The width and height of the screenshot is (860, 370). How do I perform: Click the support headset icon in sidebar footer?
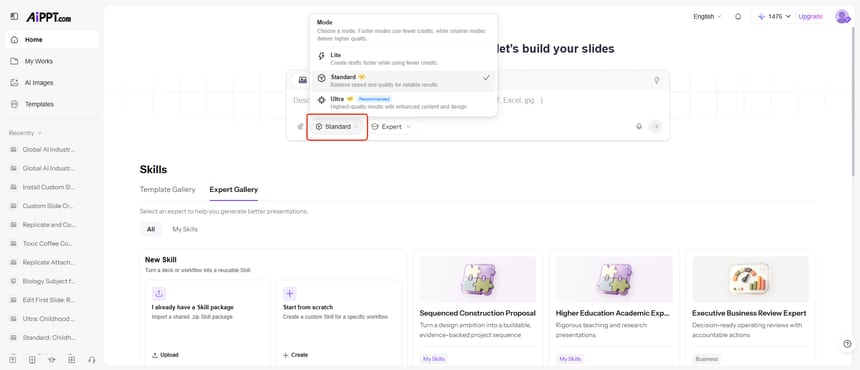pos(92,360)
